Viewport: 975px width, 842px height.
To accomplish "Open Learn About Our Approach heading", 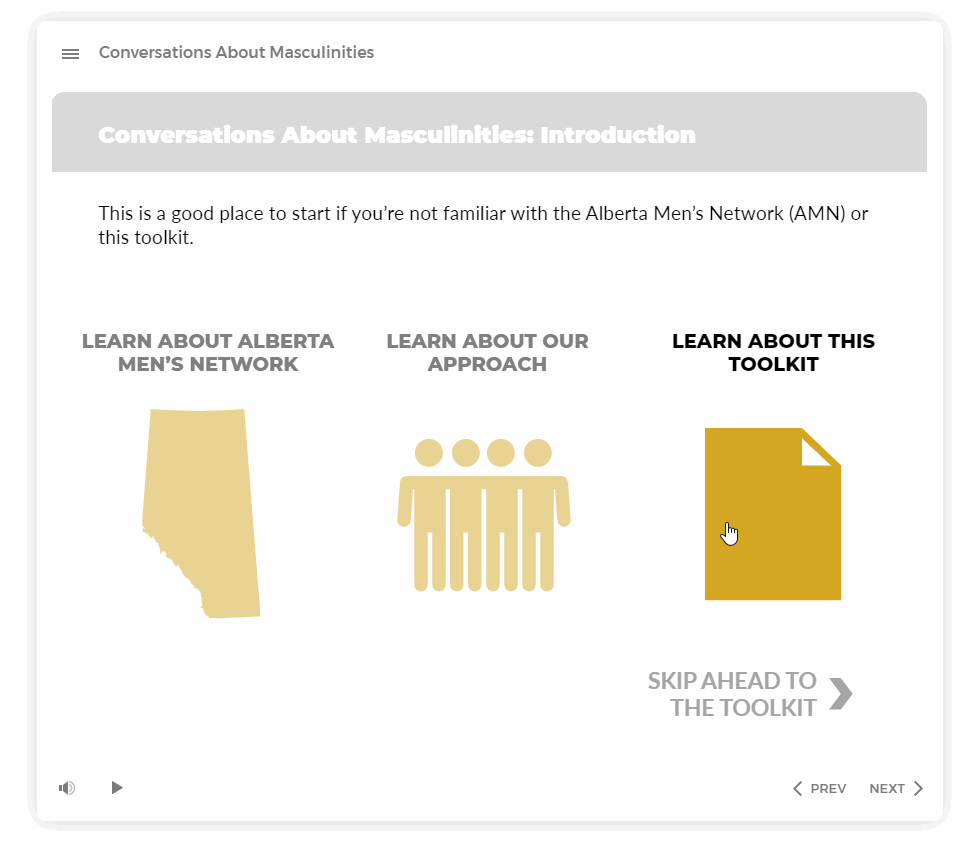I will pyautogui.click(x=487, y=353).
